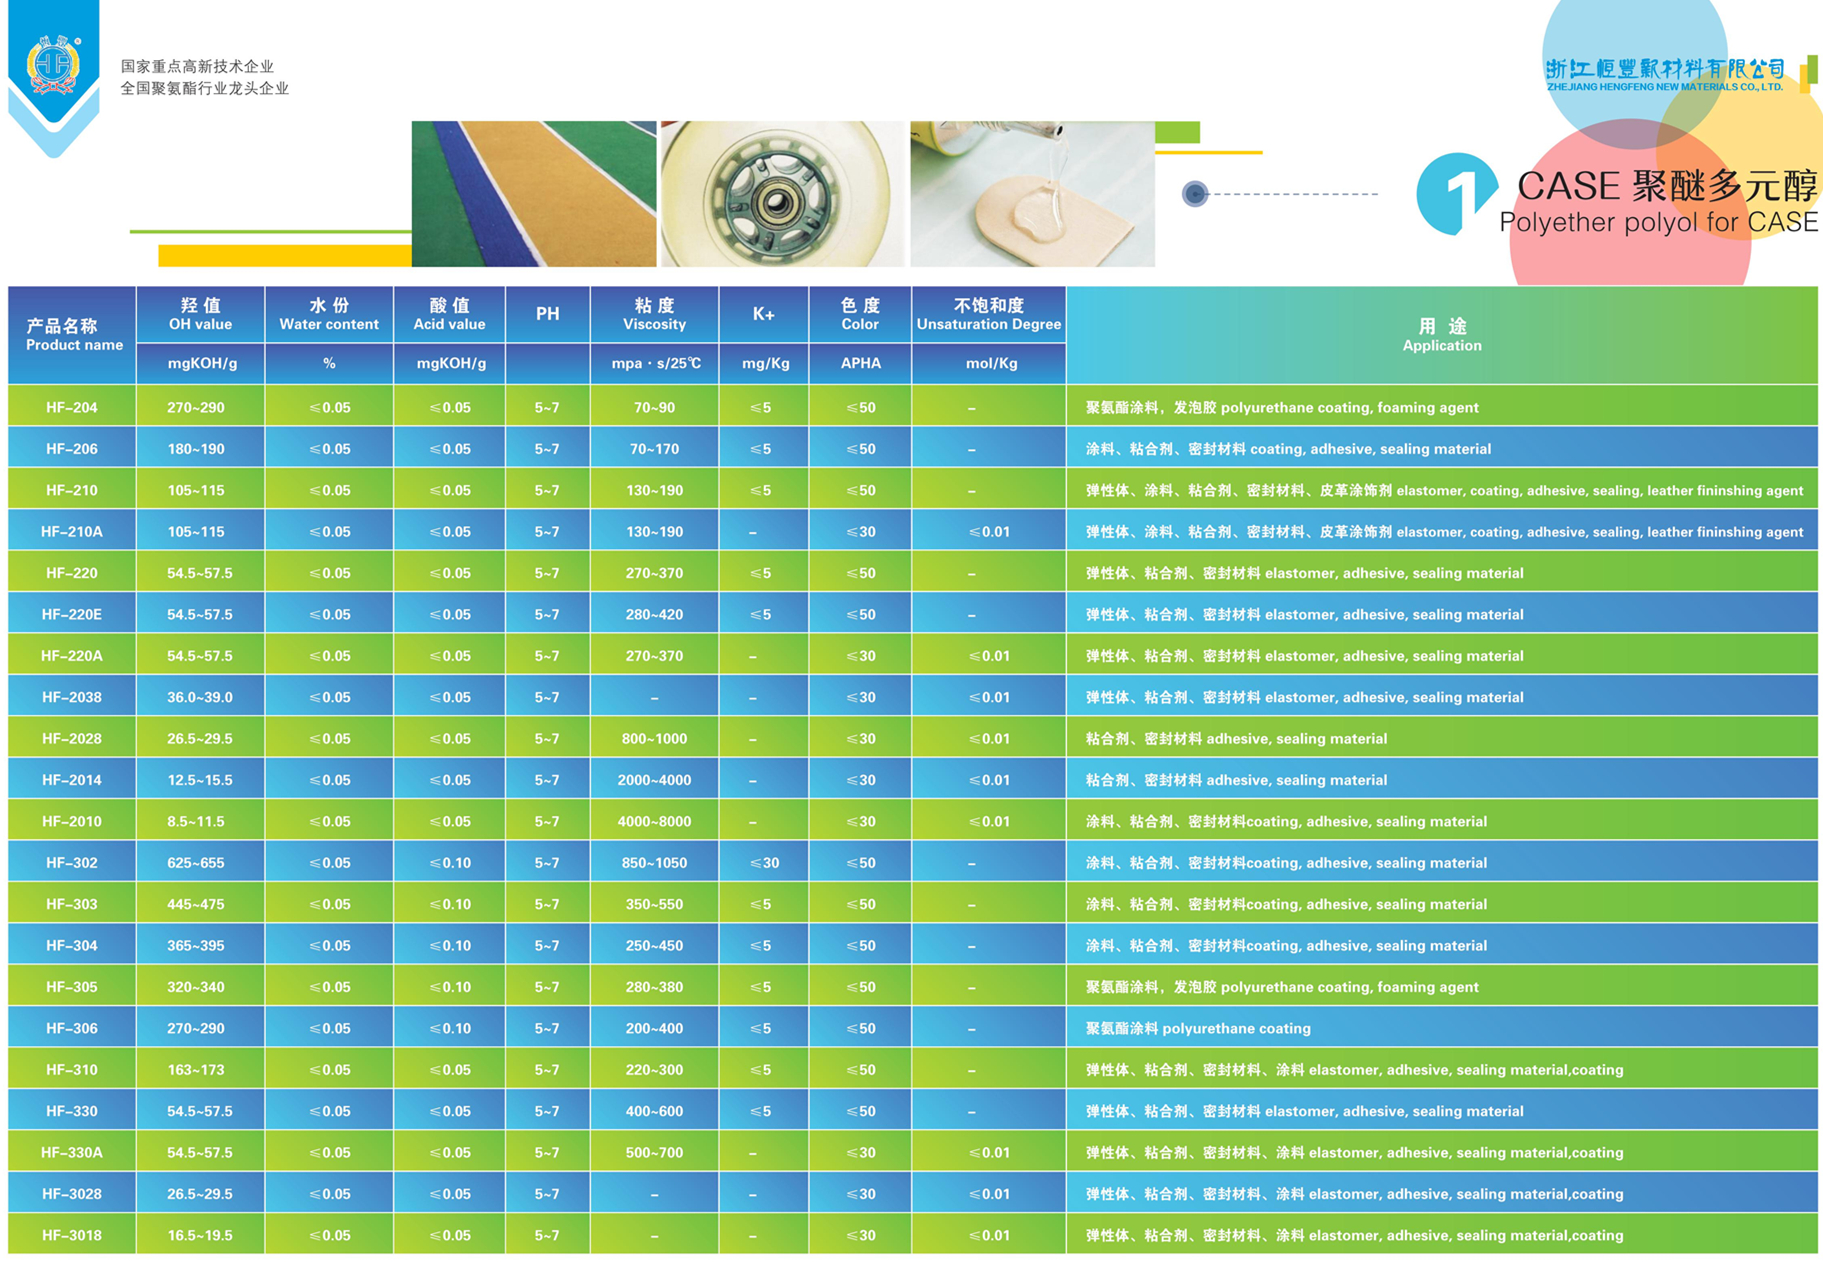1823x1262 pixels.
Task: Click the OH value column header
Action: [200, 314]
